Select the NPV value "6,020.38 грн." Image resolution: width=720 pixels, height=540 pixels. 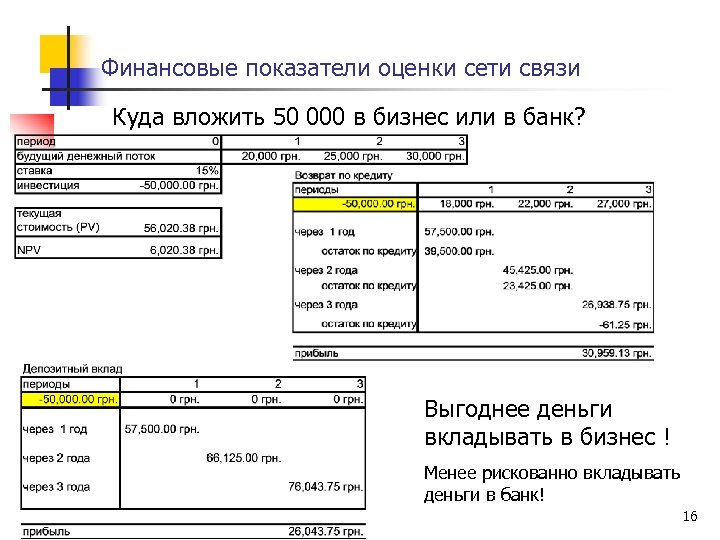click(184, 250)
